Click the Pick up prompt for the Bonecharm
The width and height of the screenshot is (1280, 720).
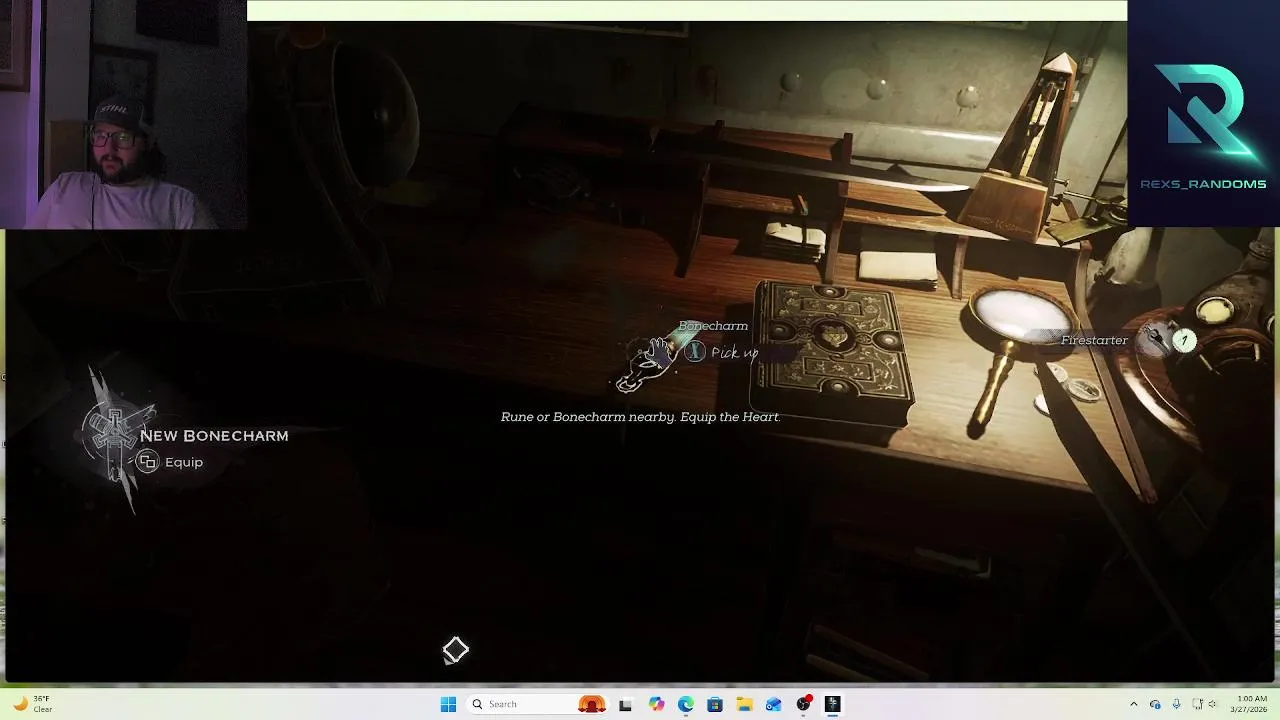coord(722,352)
